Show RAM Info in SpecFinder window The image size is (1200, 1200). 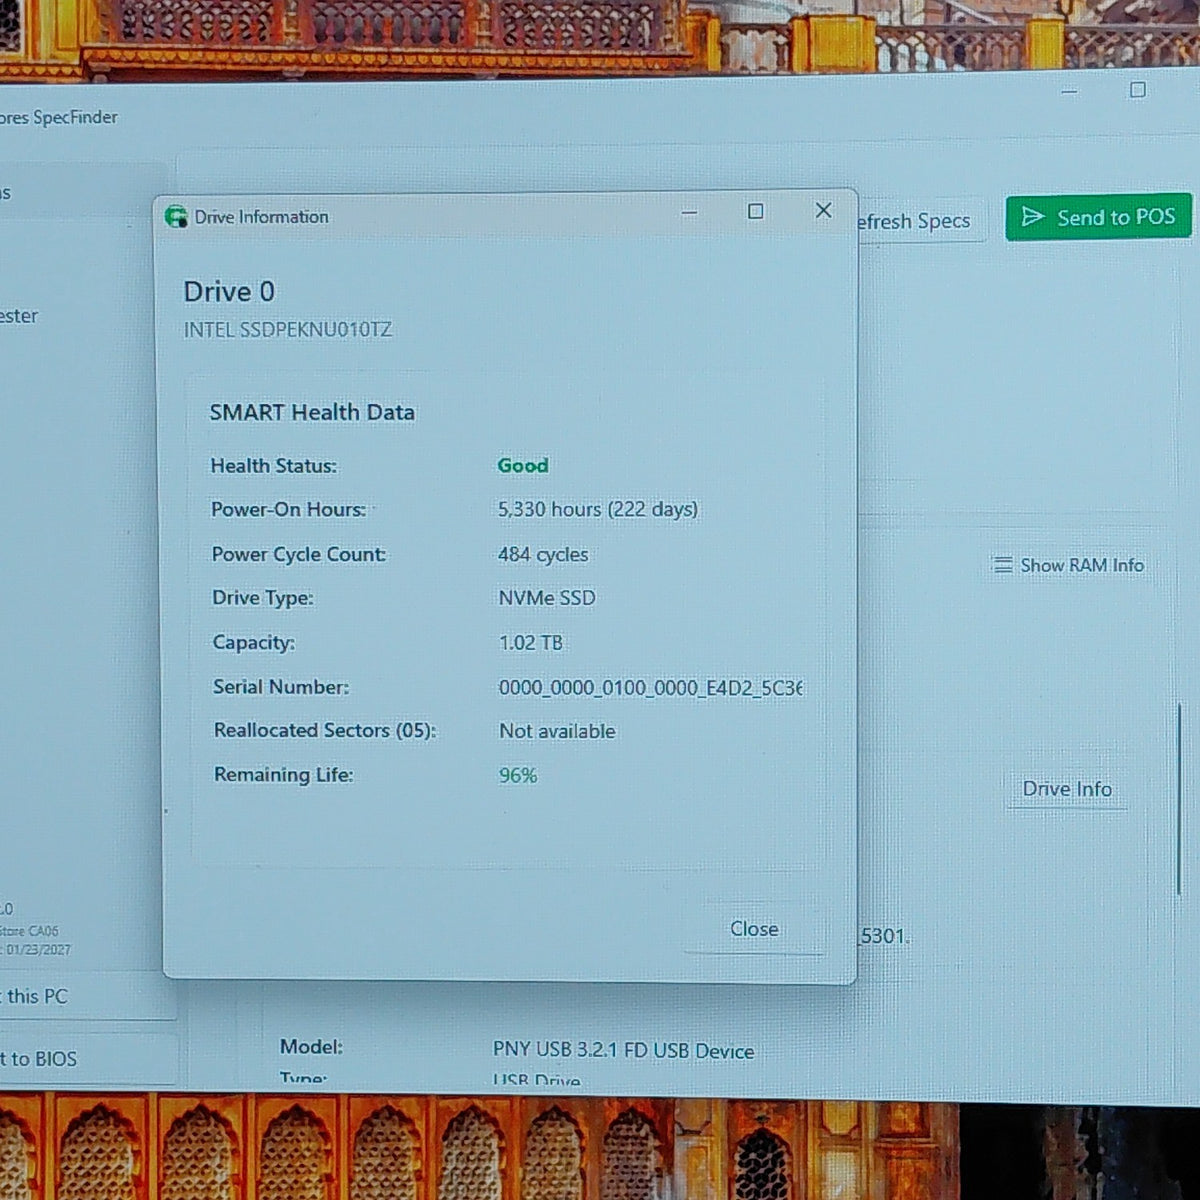(1068, 565)
